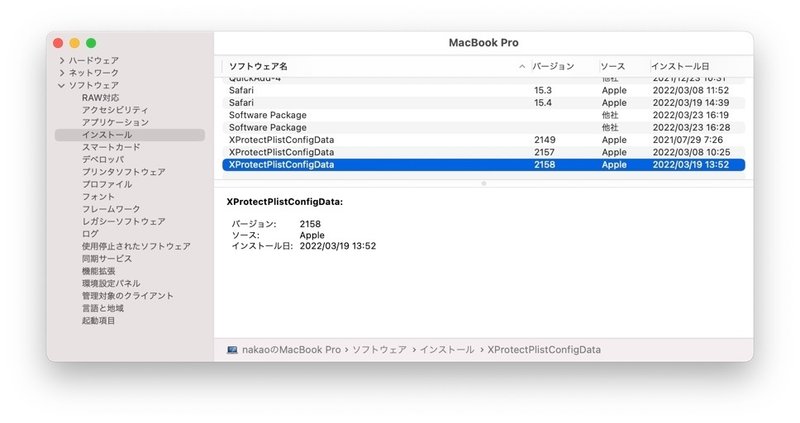Image resolution: width=800 pixels, height=423 pixels.
Task: Open 管理対象のクライアント sidebar item
Action: [x=128, y=295]
